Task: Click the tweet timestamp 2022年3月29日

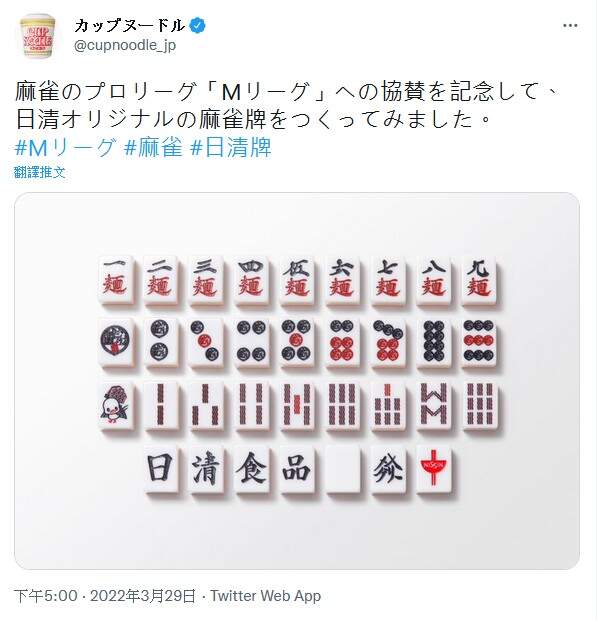Action: 143,596
